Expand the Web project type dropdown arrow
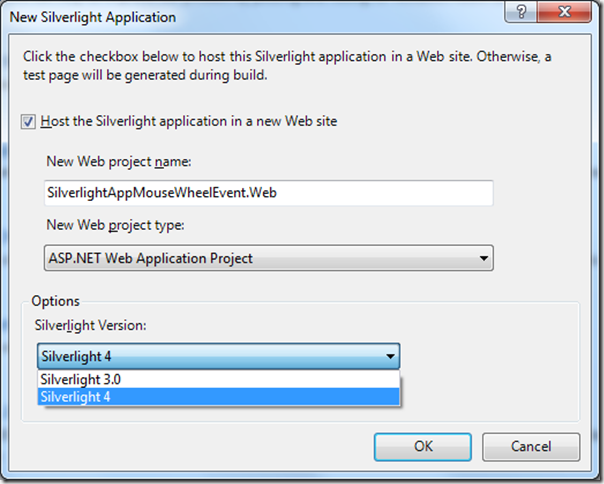This screenshot has height=484, width=604. pos(483,258)
